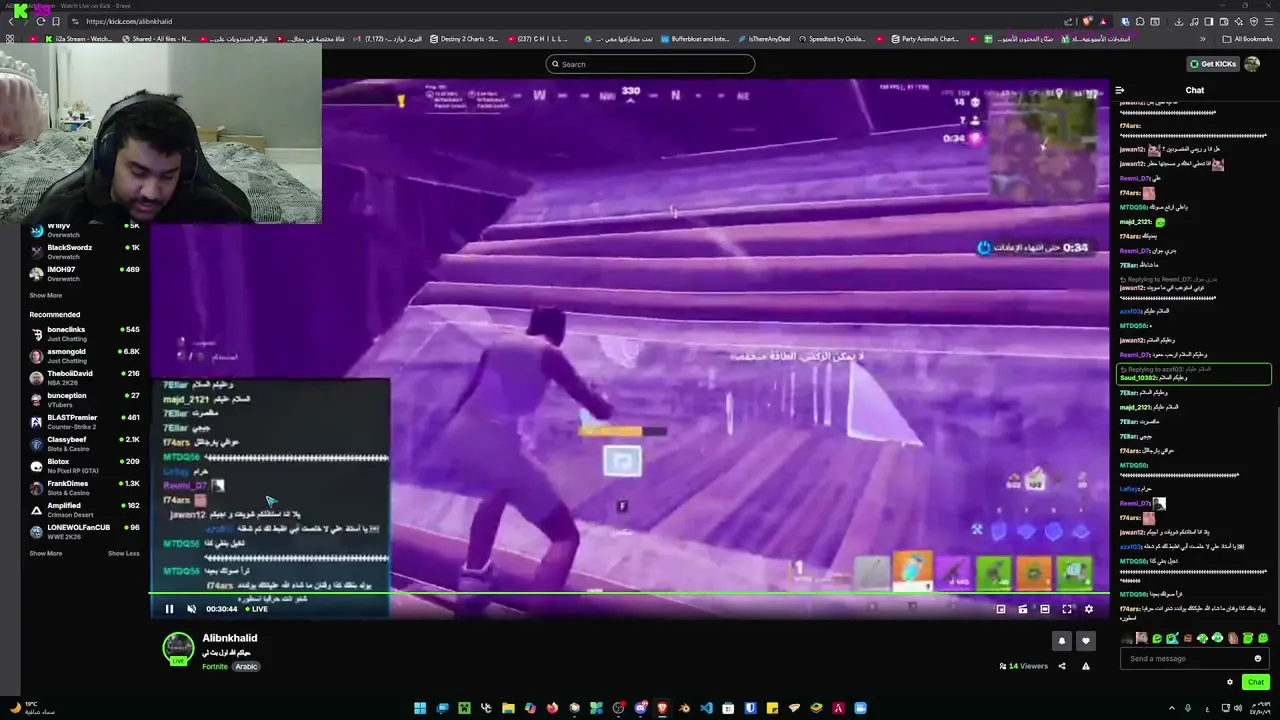The height and width of the screenshot is (720, 1280).
Task: Open the user profile avatar menu
Action: (x=1252, y=64)
